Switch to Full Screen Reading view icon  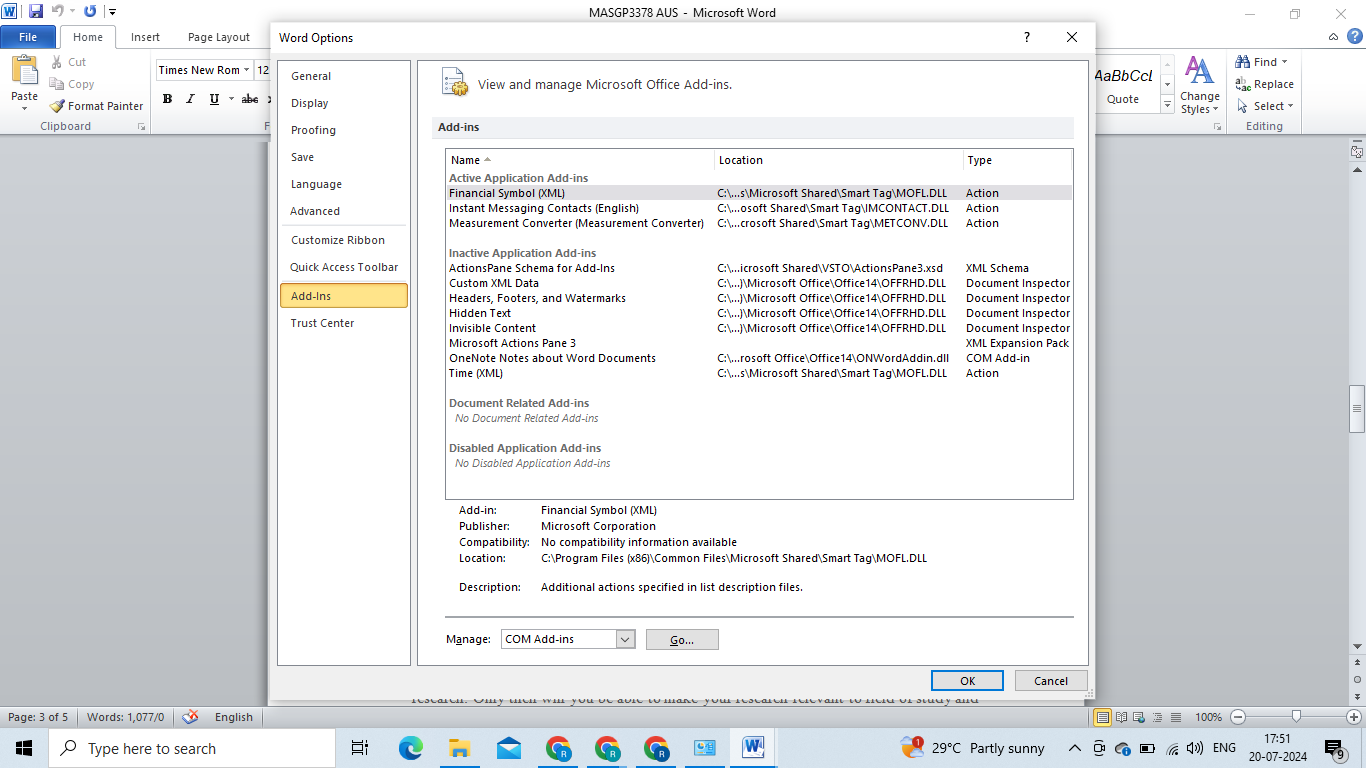coord(1122,717)
